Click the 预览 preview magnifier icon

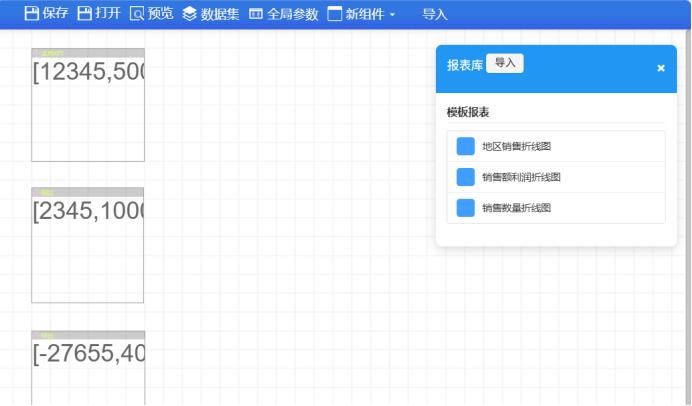[137, 14]
